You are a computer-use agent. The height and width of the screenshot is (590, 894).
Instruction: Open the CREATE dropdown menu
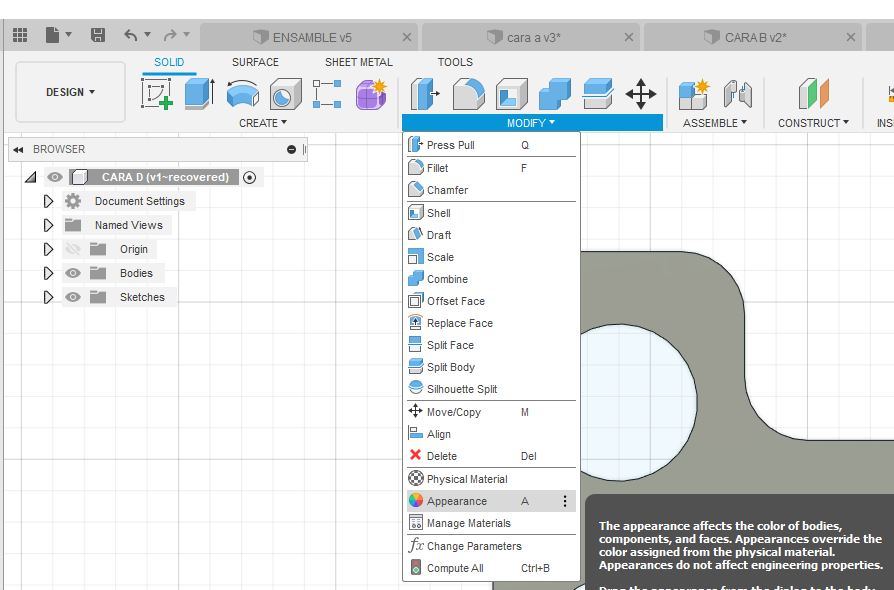pyautogui.click(x=263, y=123)
